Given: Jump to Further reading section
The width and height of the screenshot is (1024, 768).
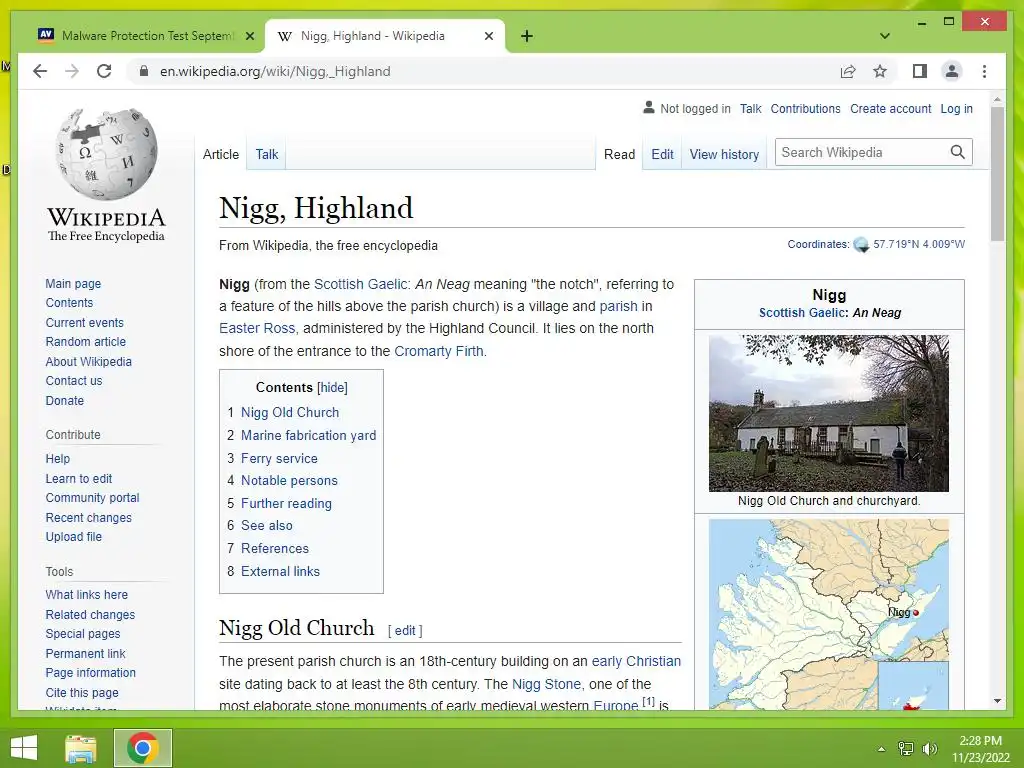Looking at the screenshot, I should pos(286,504).
